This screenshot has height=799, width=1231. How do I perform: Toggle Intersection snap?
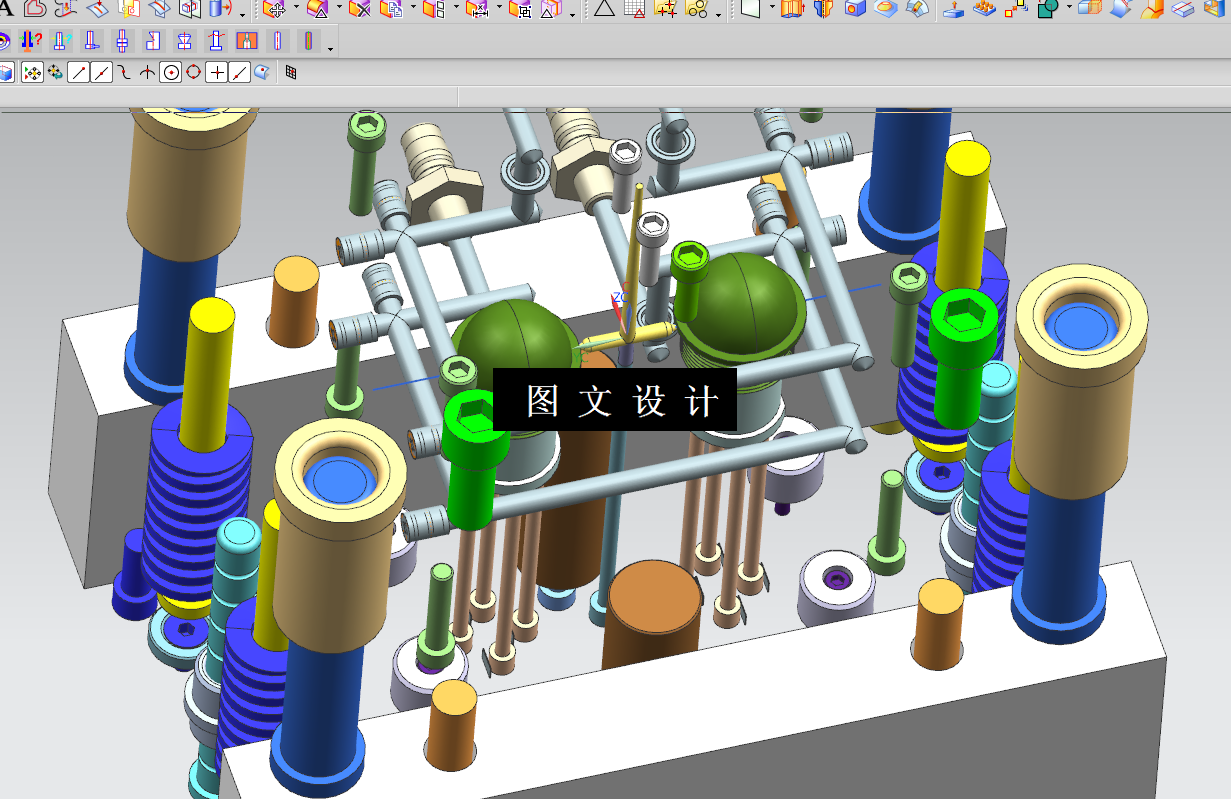[x=147, y=72]
